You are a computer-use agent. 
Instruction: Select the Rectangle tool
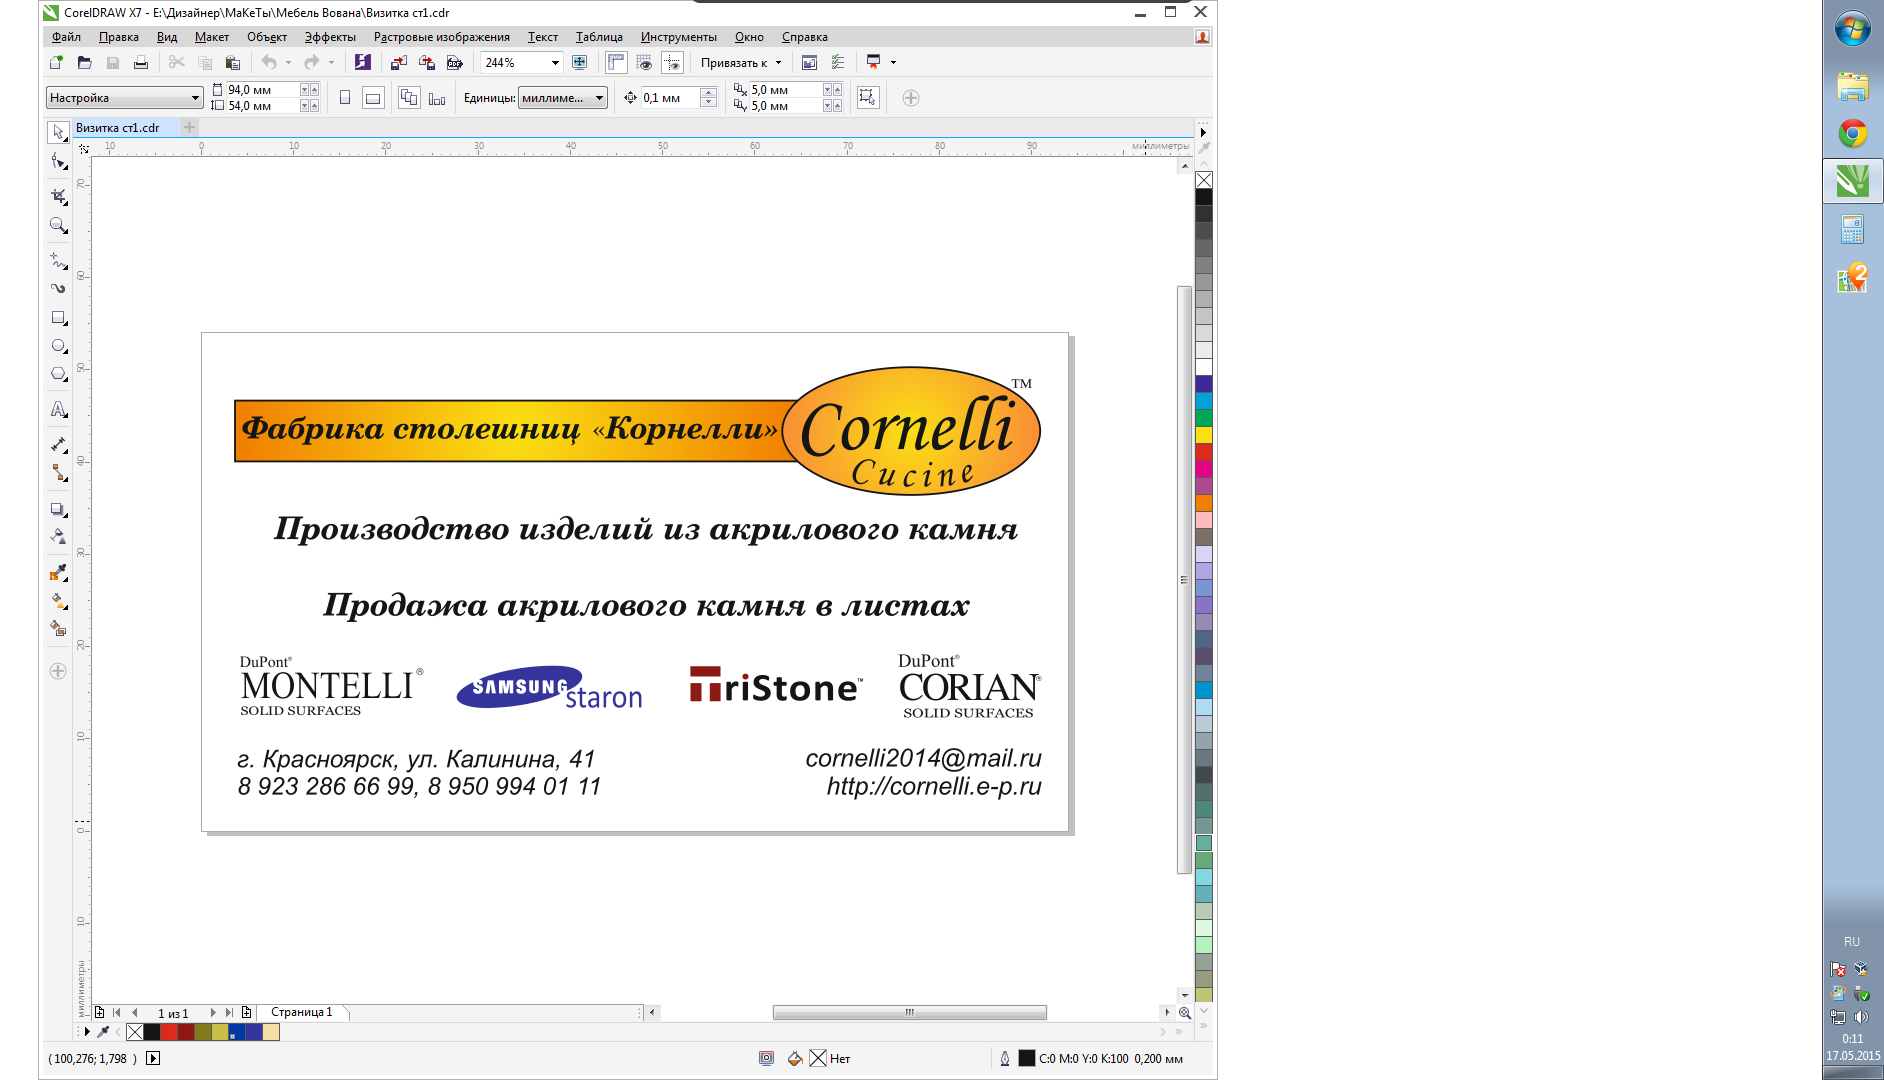[58, 318]
